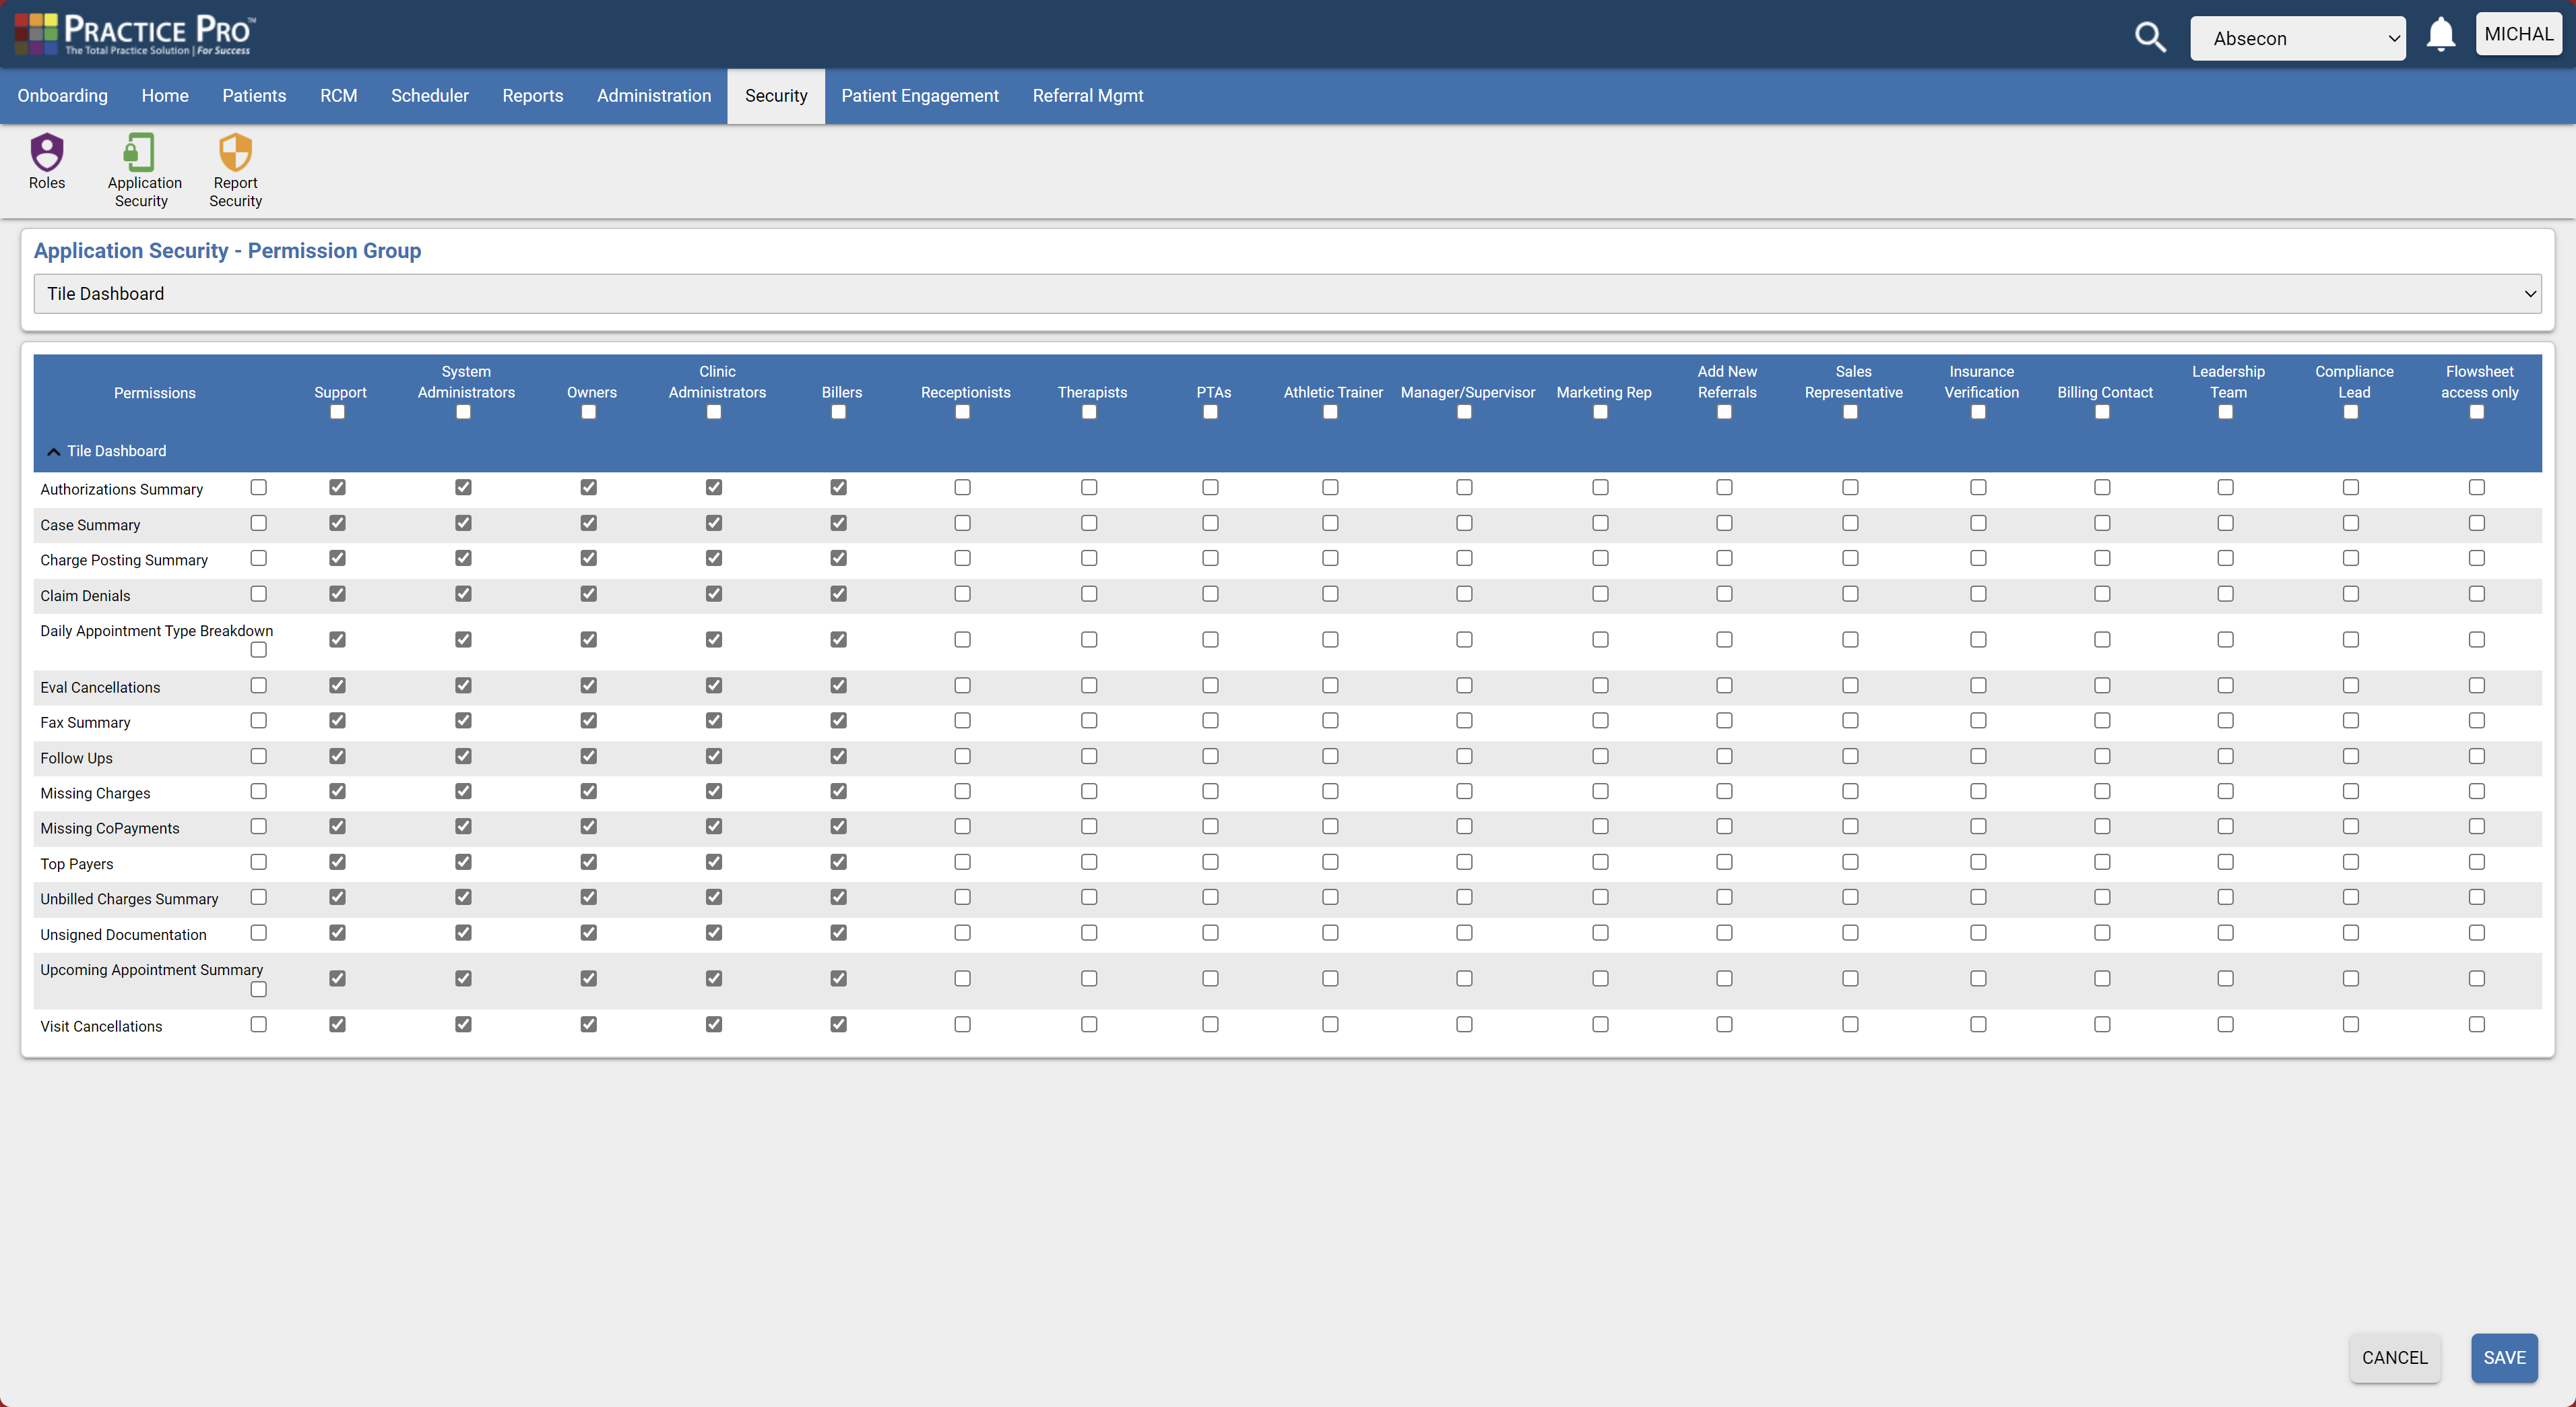Open Report Security settings
Viewport: 2576px width, 1407px height.
234,168
